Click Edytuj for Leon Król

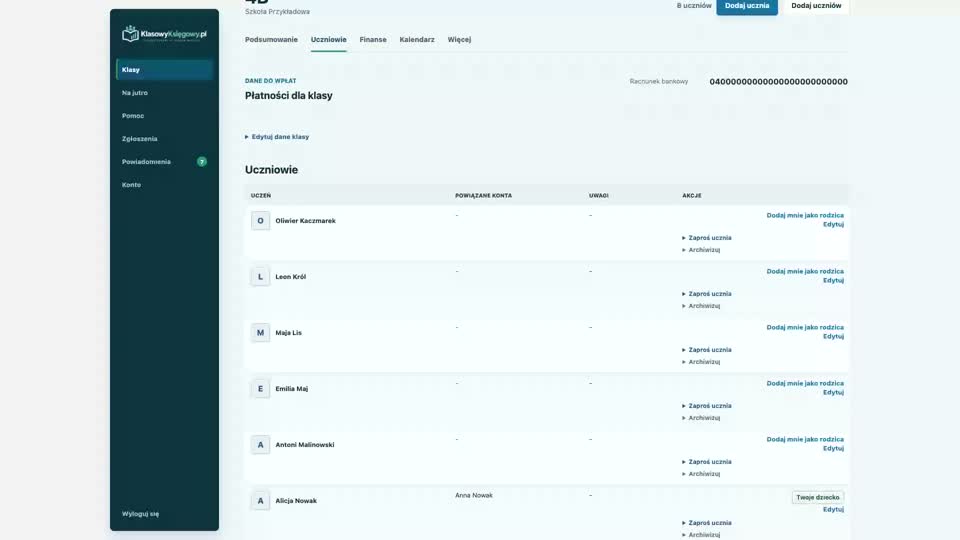(x=833, y=280)
